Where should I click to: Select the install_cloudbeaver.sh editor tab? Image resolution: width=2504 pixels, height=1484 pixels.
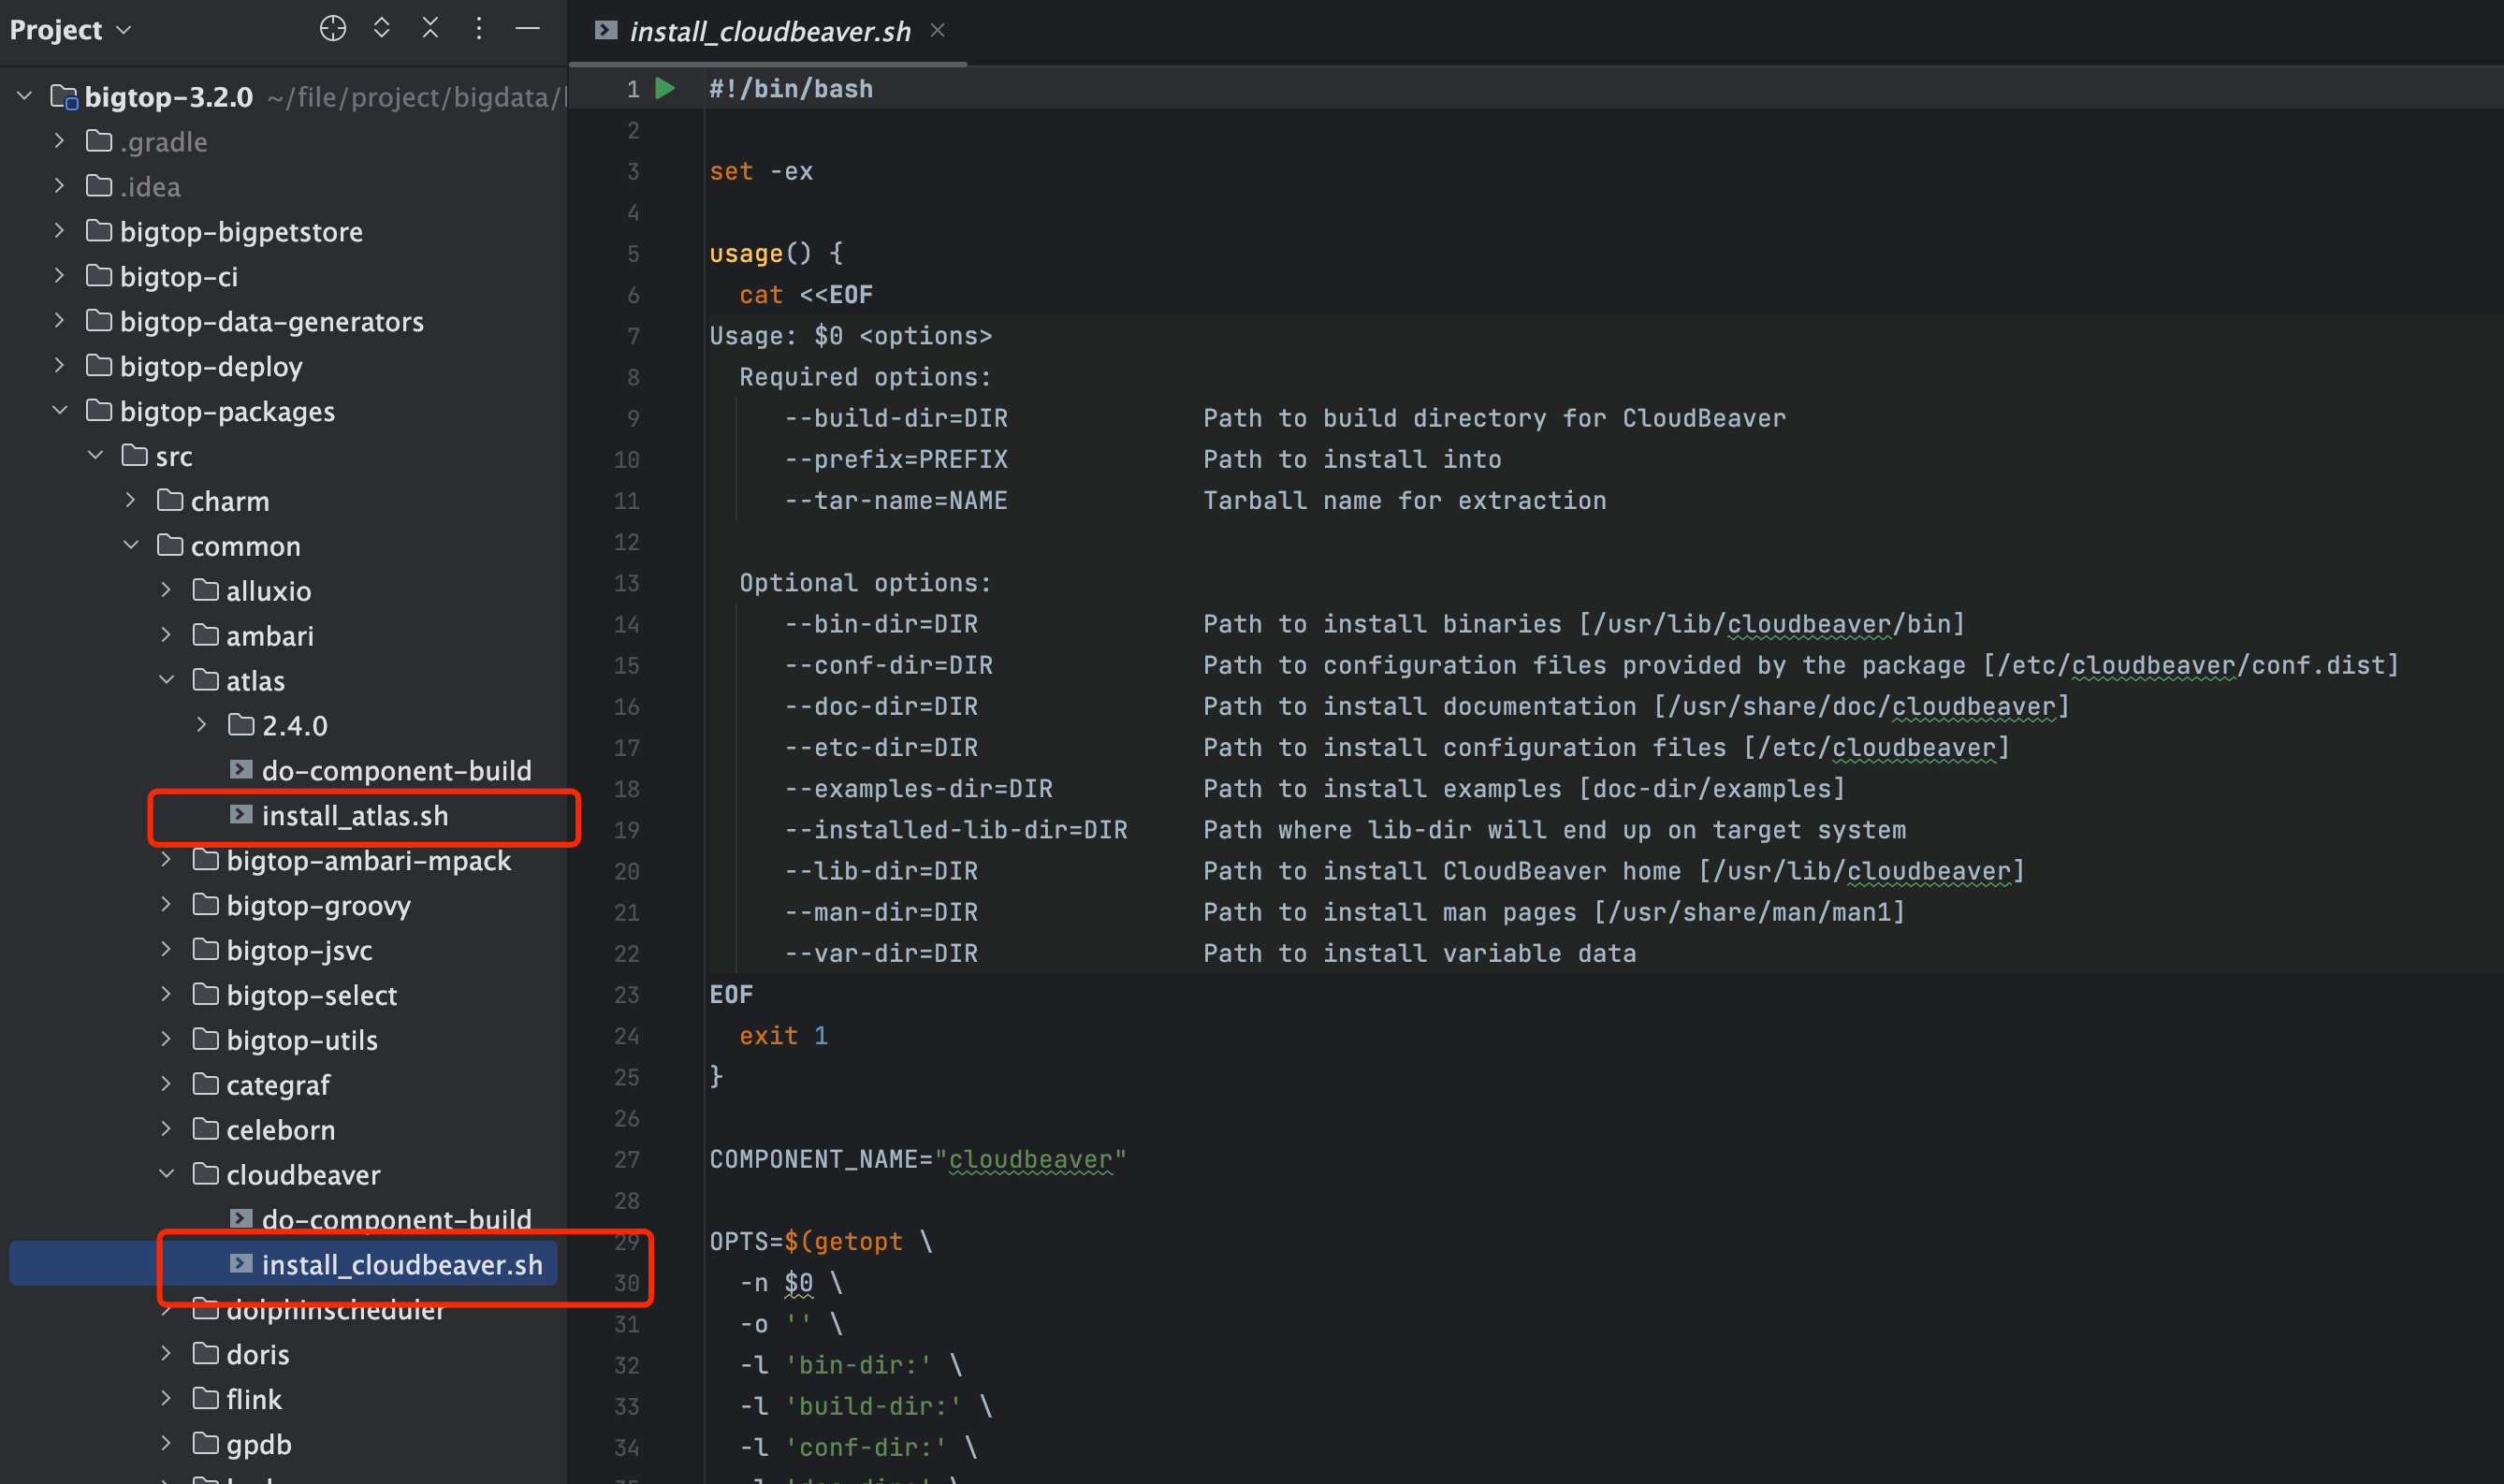tap(770, 31)
